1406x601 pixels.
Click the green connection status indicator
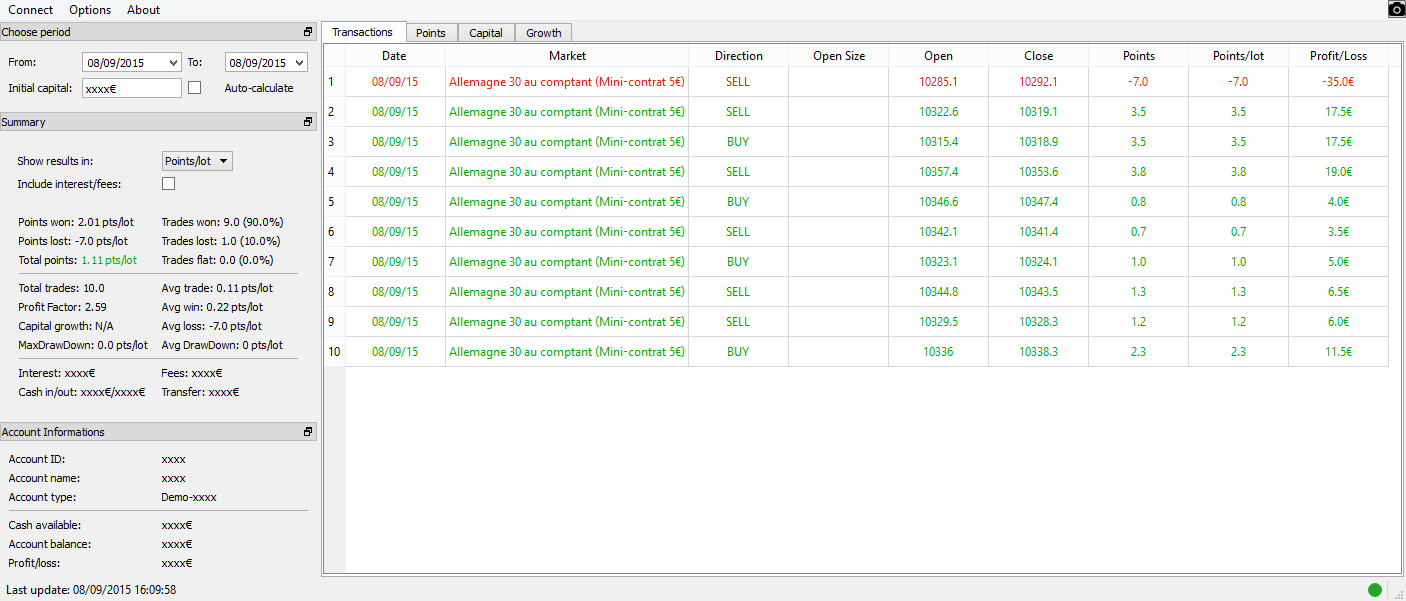pos(1374,590)
